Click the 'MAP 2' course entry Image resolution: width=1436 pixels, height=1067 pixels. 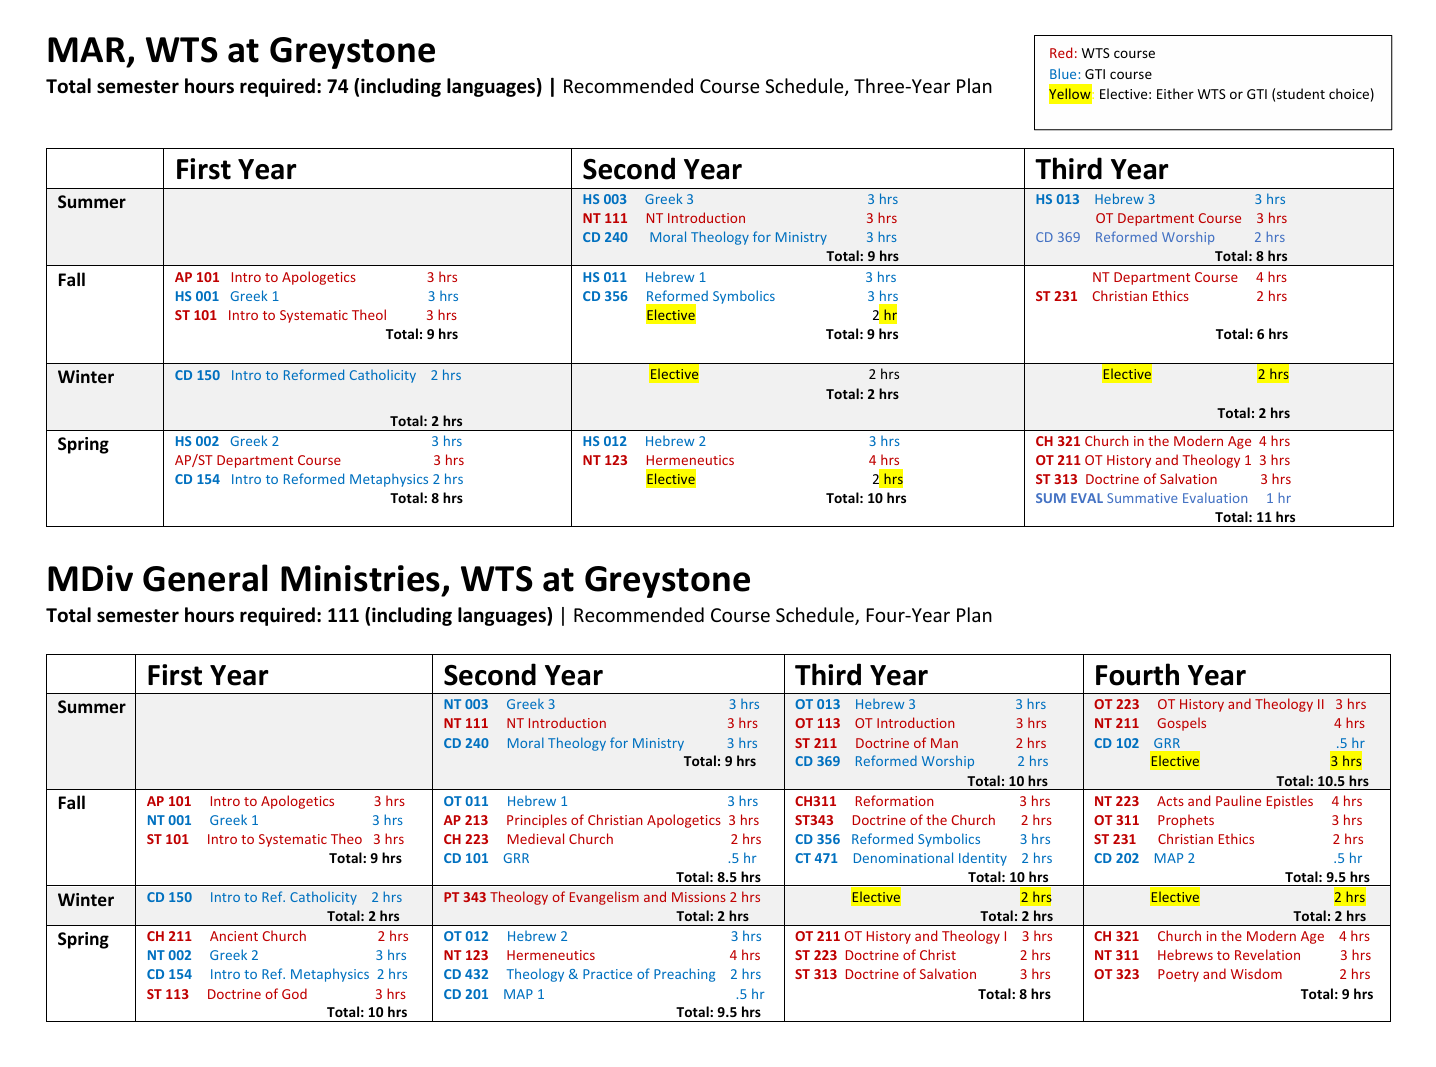click(x=1174, y=859)
